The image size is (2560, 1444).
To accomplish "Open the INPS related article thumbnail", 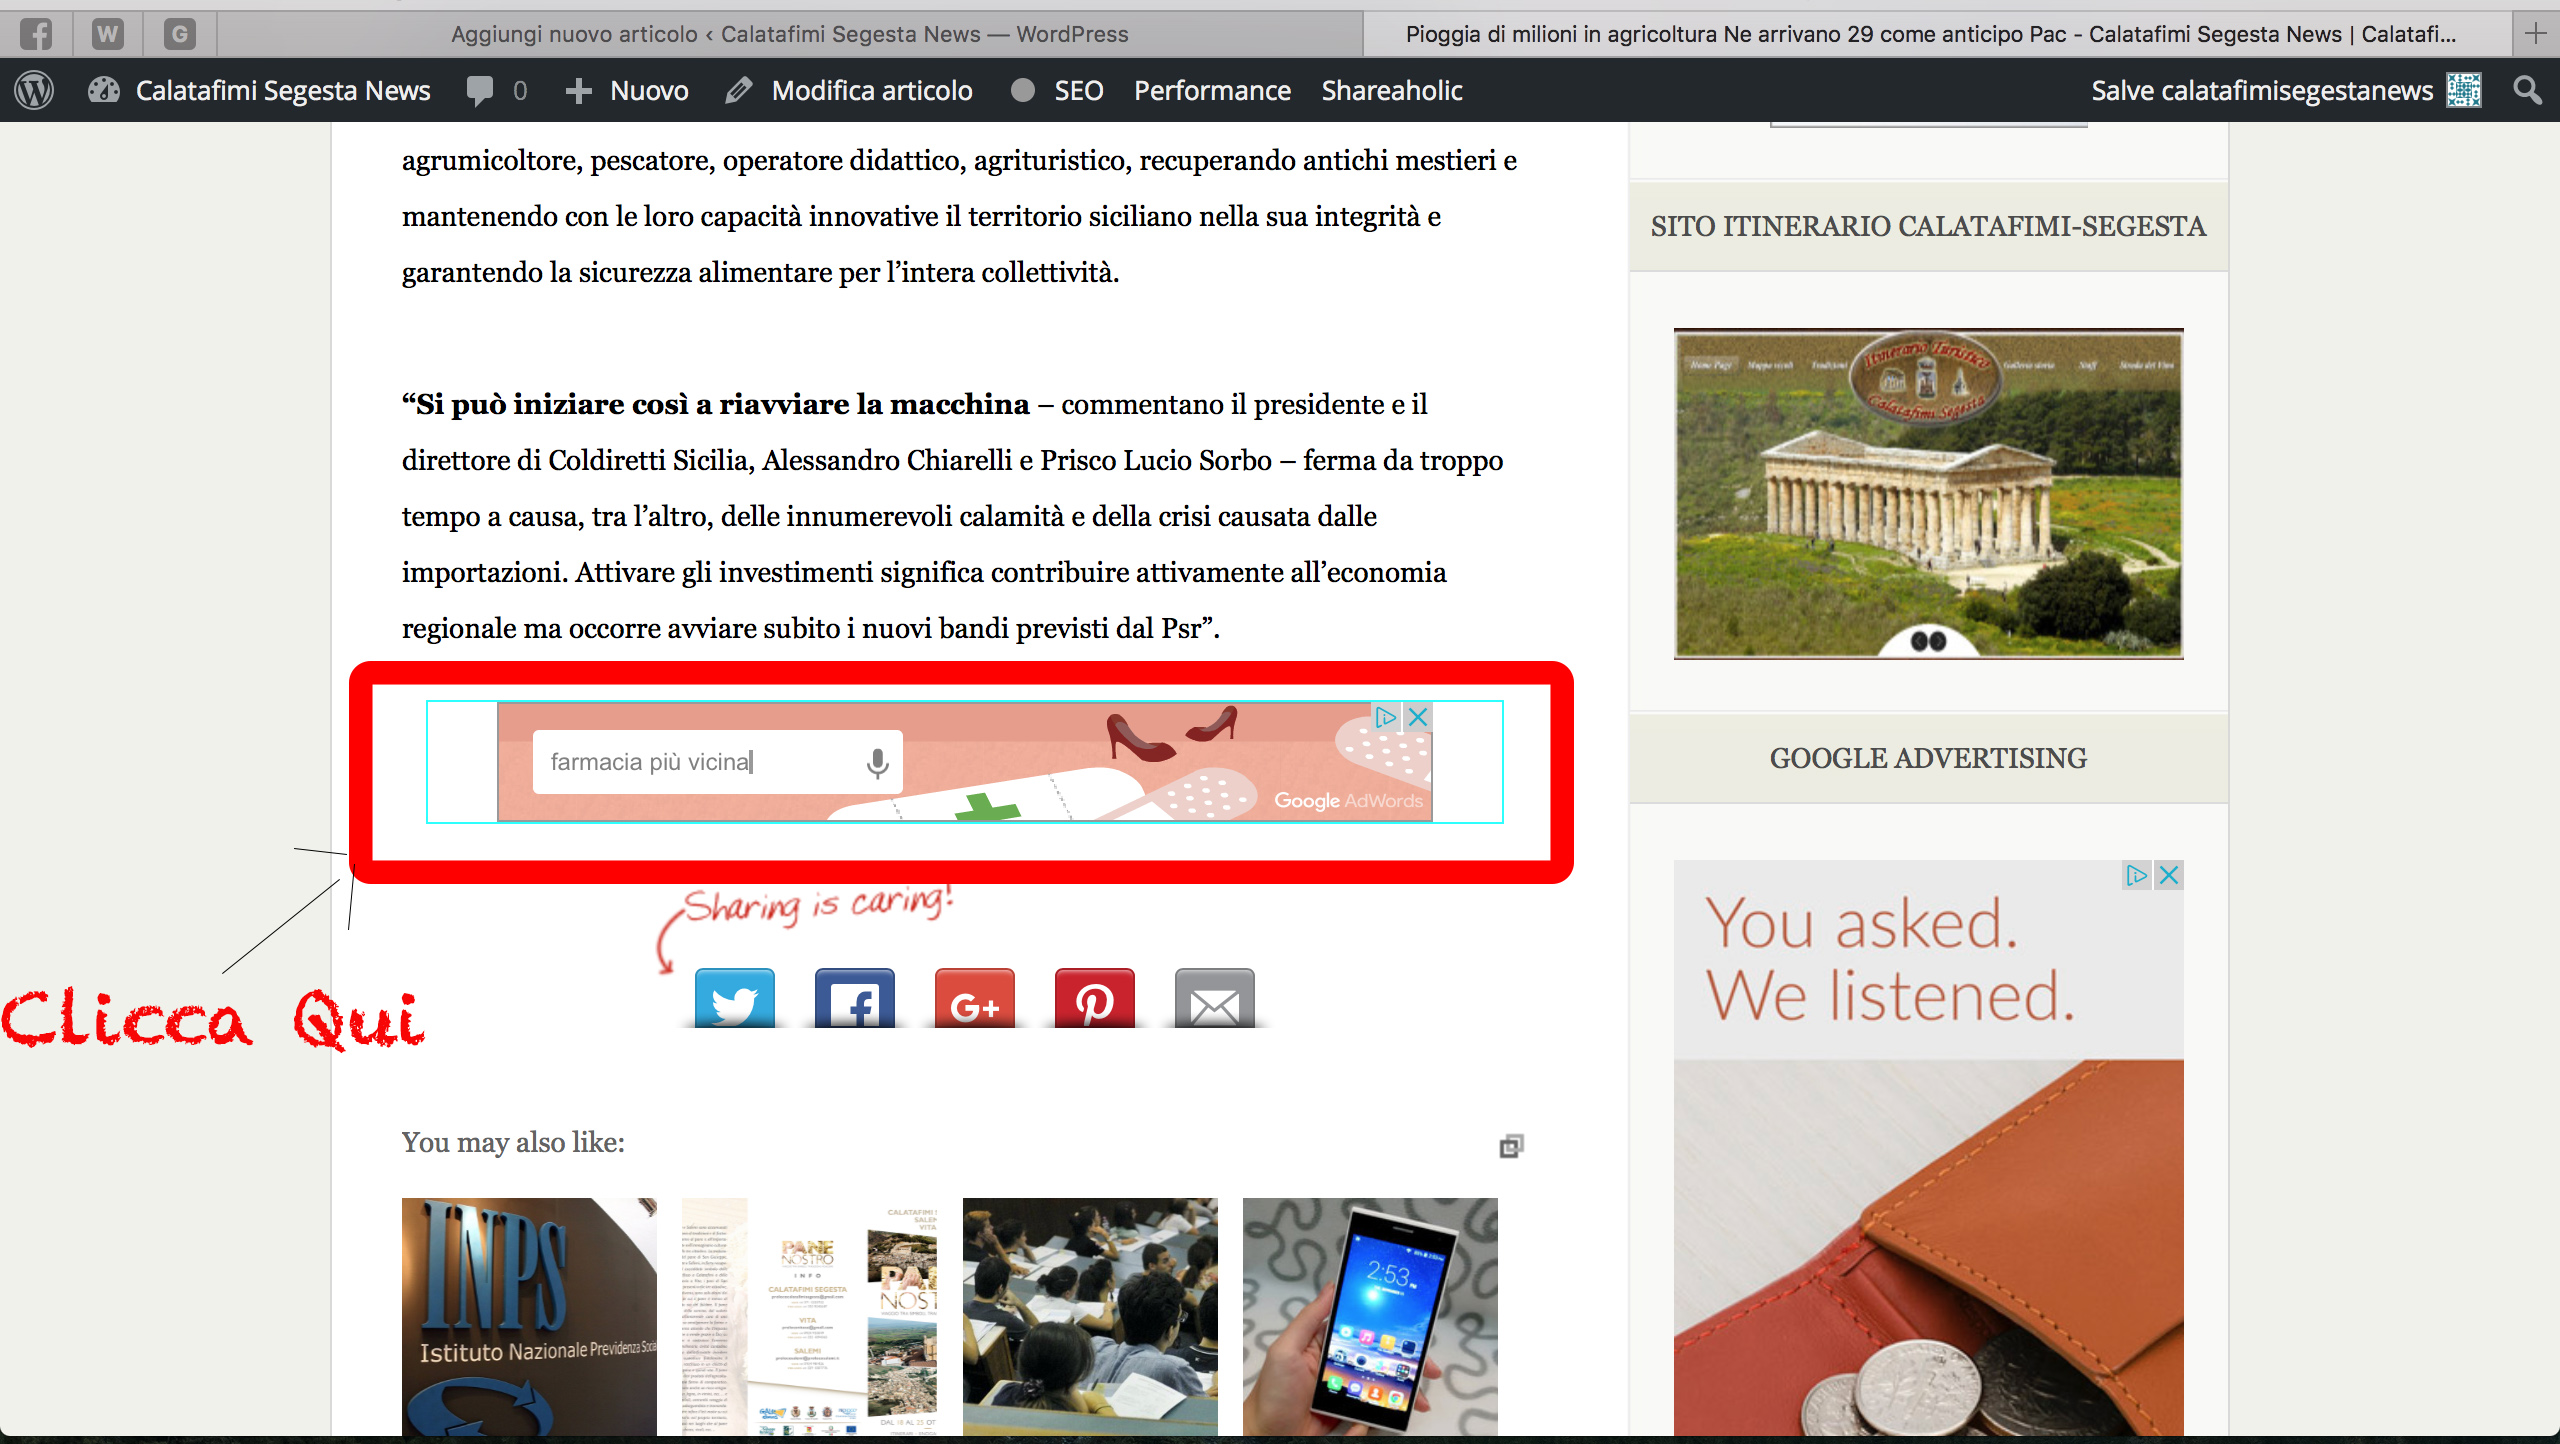I will pyautogui.click(x=529, y=1316).
